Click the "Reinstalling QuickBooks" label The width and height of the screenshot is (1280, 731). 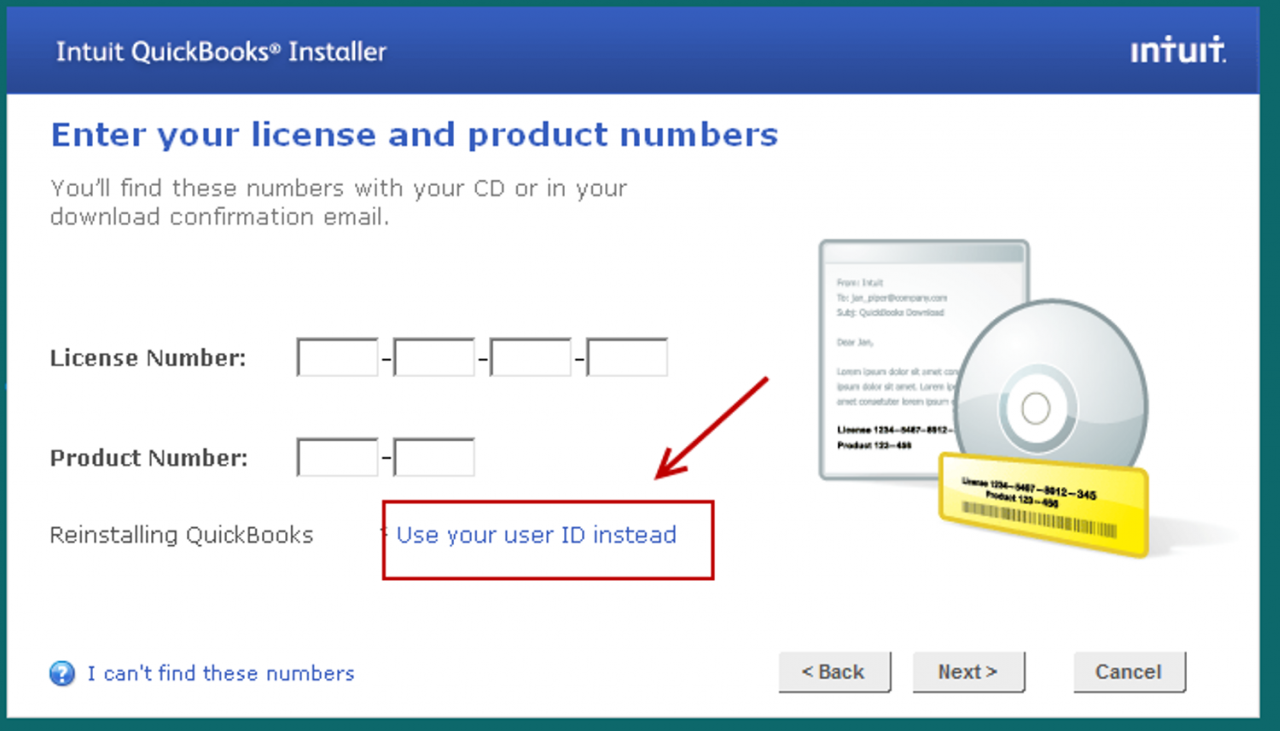(181, 535)
